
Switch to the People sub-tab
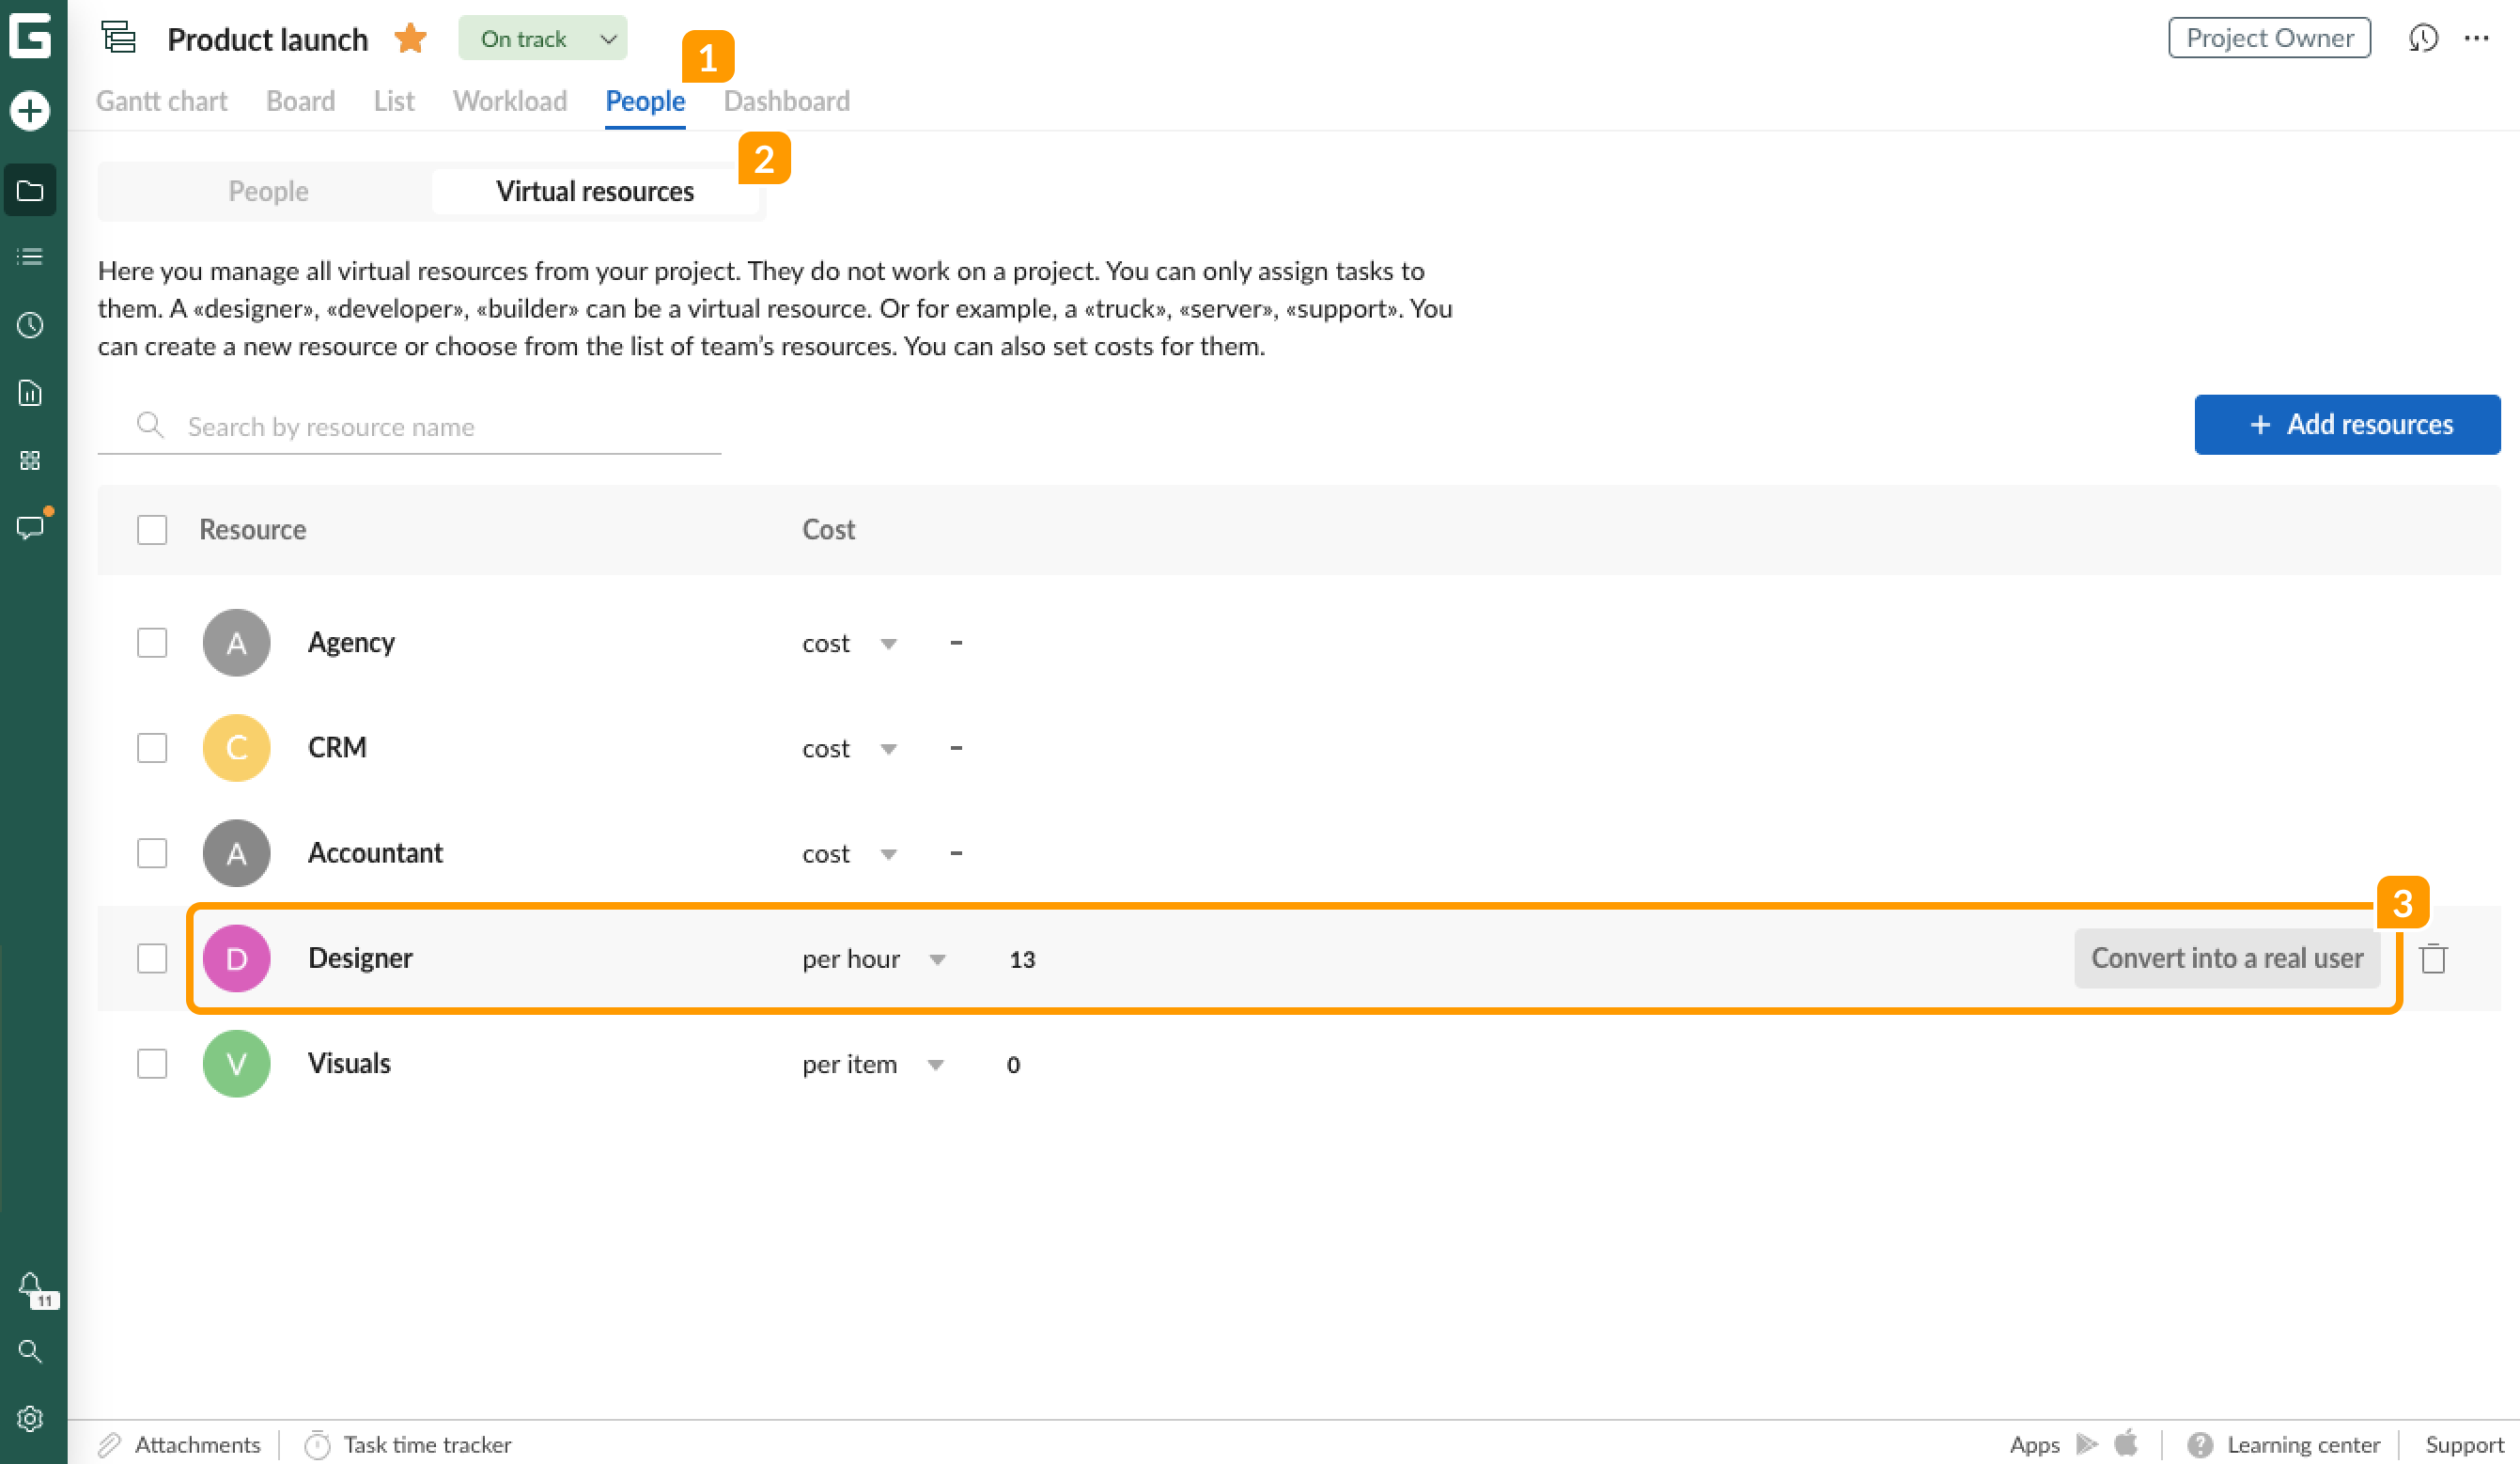pos(267,190)
